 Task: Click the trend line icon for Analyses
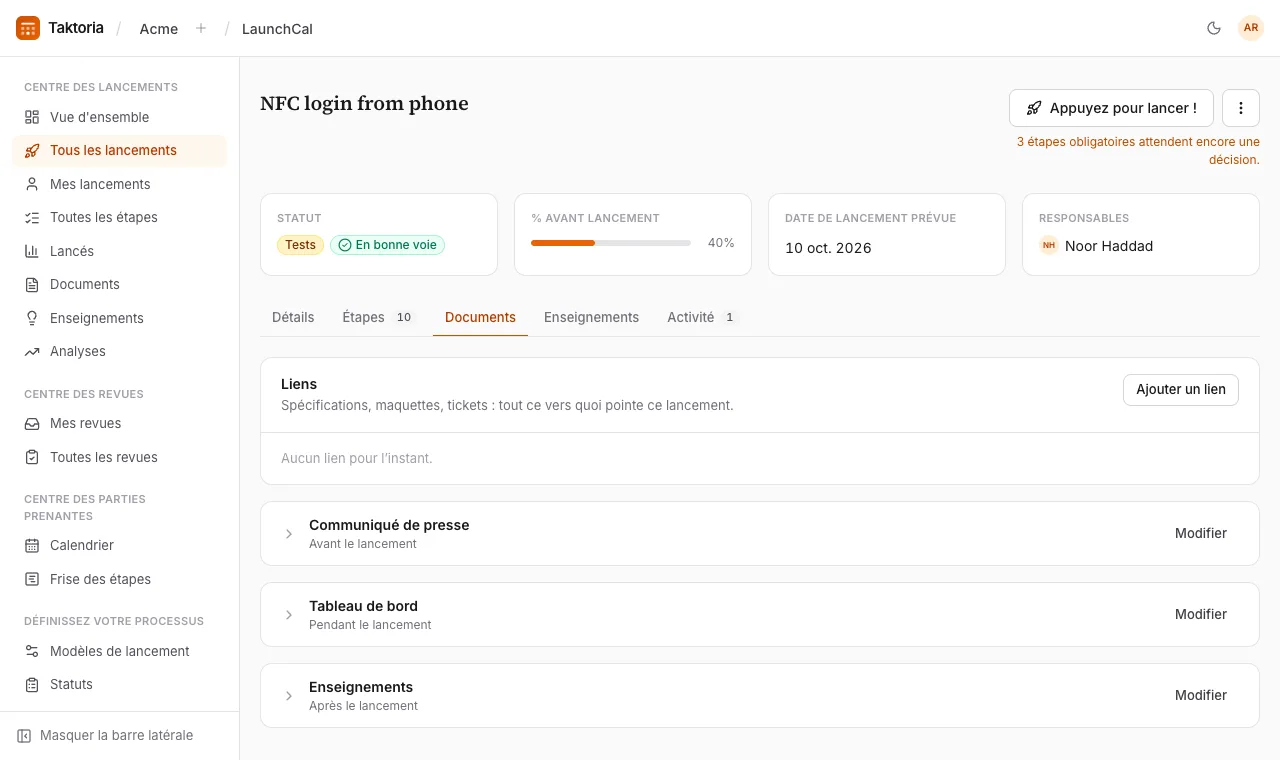pos(32,352)
